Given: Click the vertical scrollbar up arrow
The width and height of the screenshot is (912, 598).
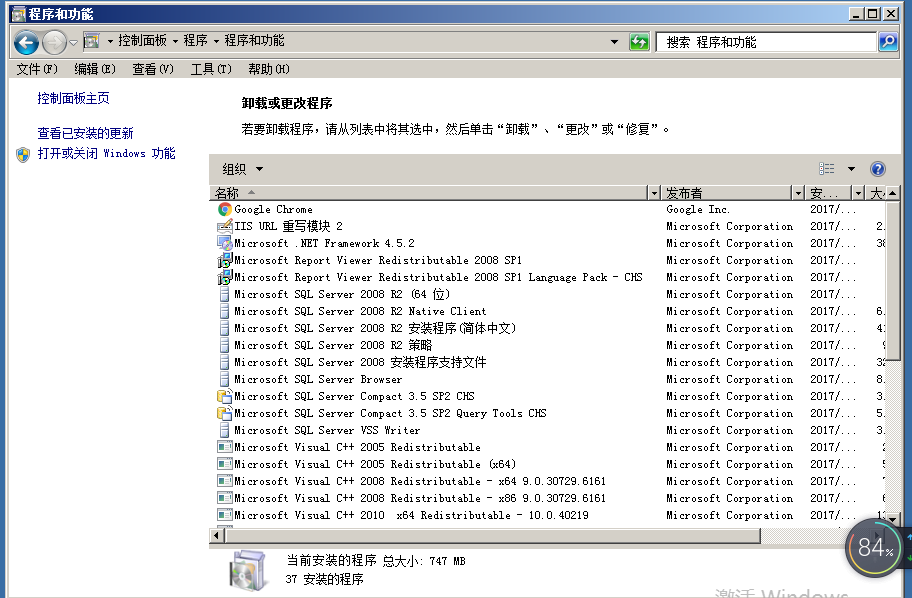Looking at the screenshot, I should [x=892, y=193].
